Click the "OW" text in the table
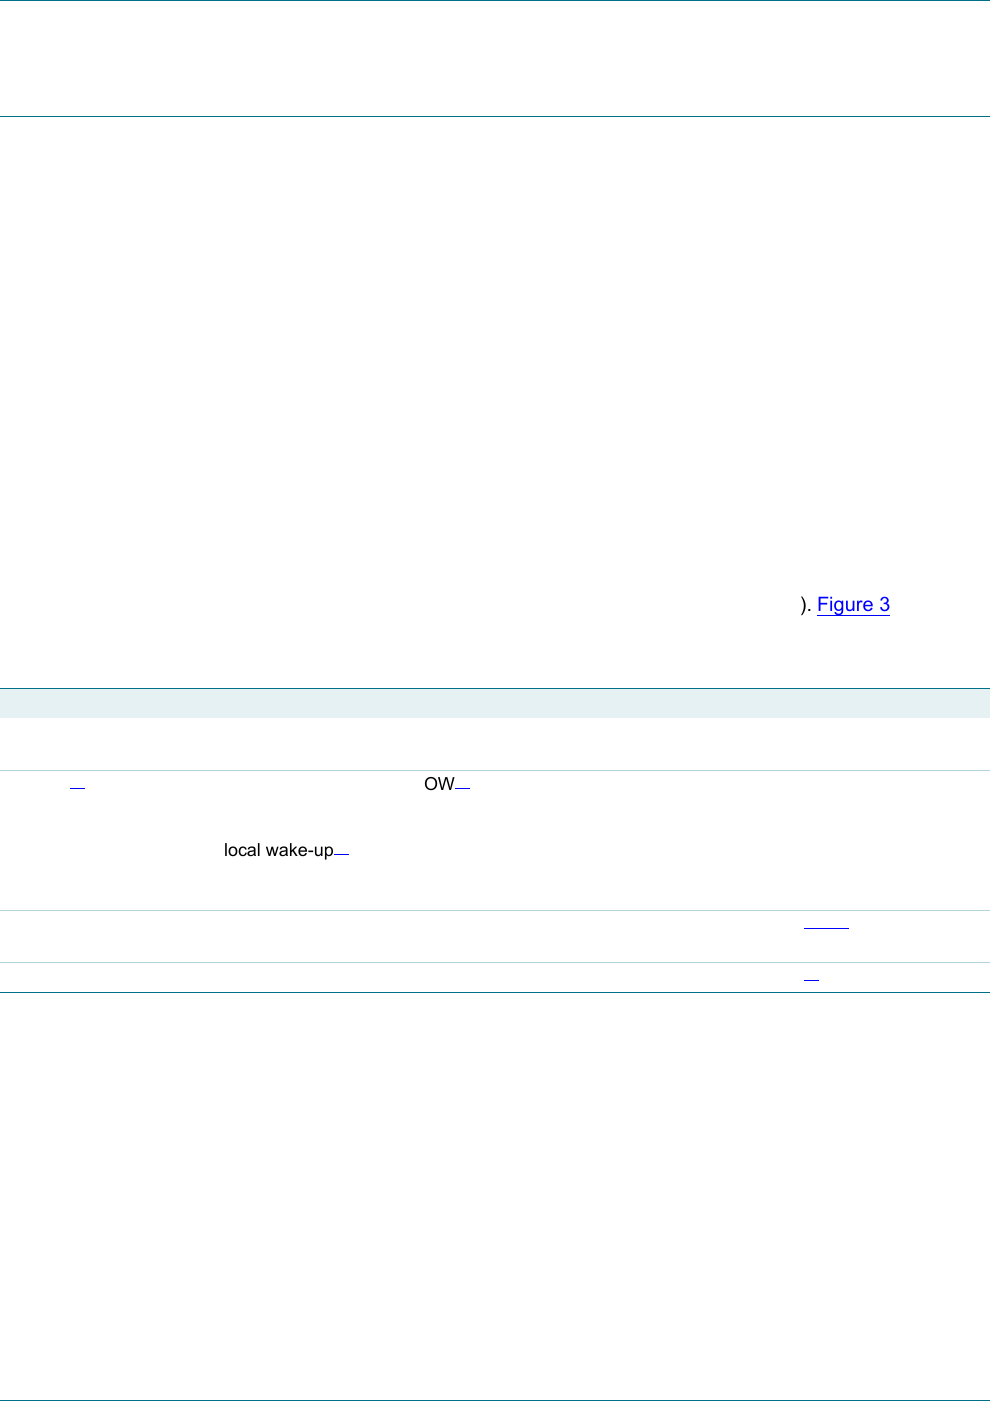Image resolution: width=990 pixels, height=1401 pixels. (x=439, y=784)
